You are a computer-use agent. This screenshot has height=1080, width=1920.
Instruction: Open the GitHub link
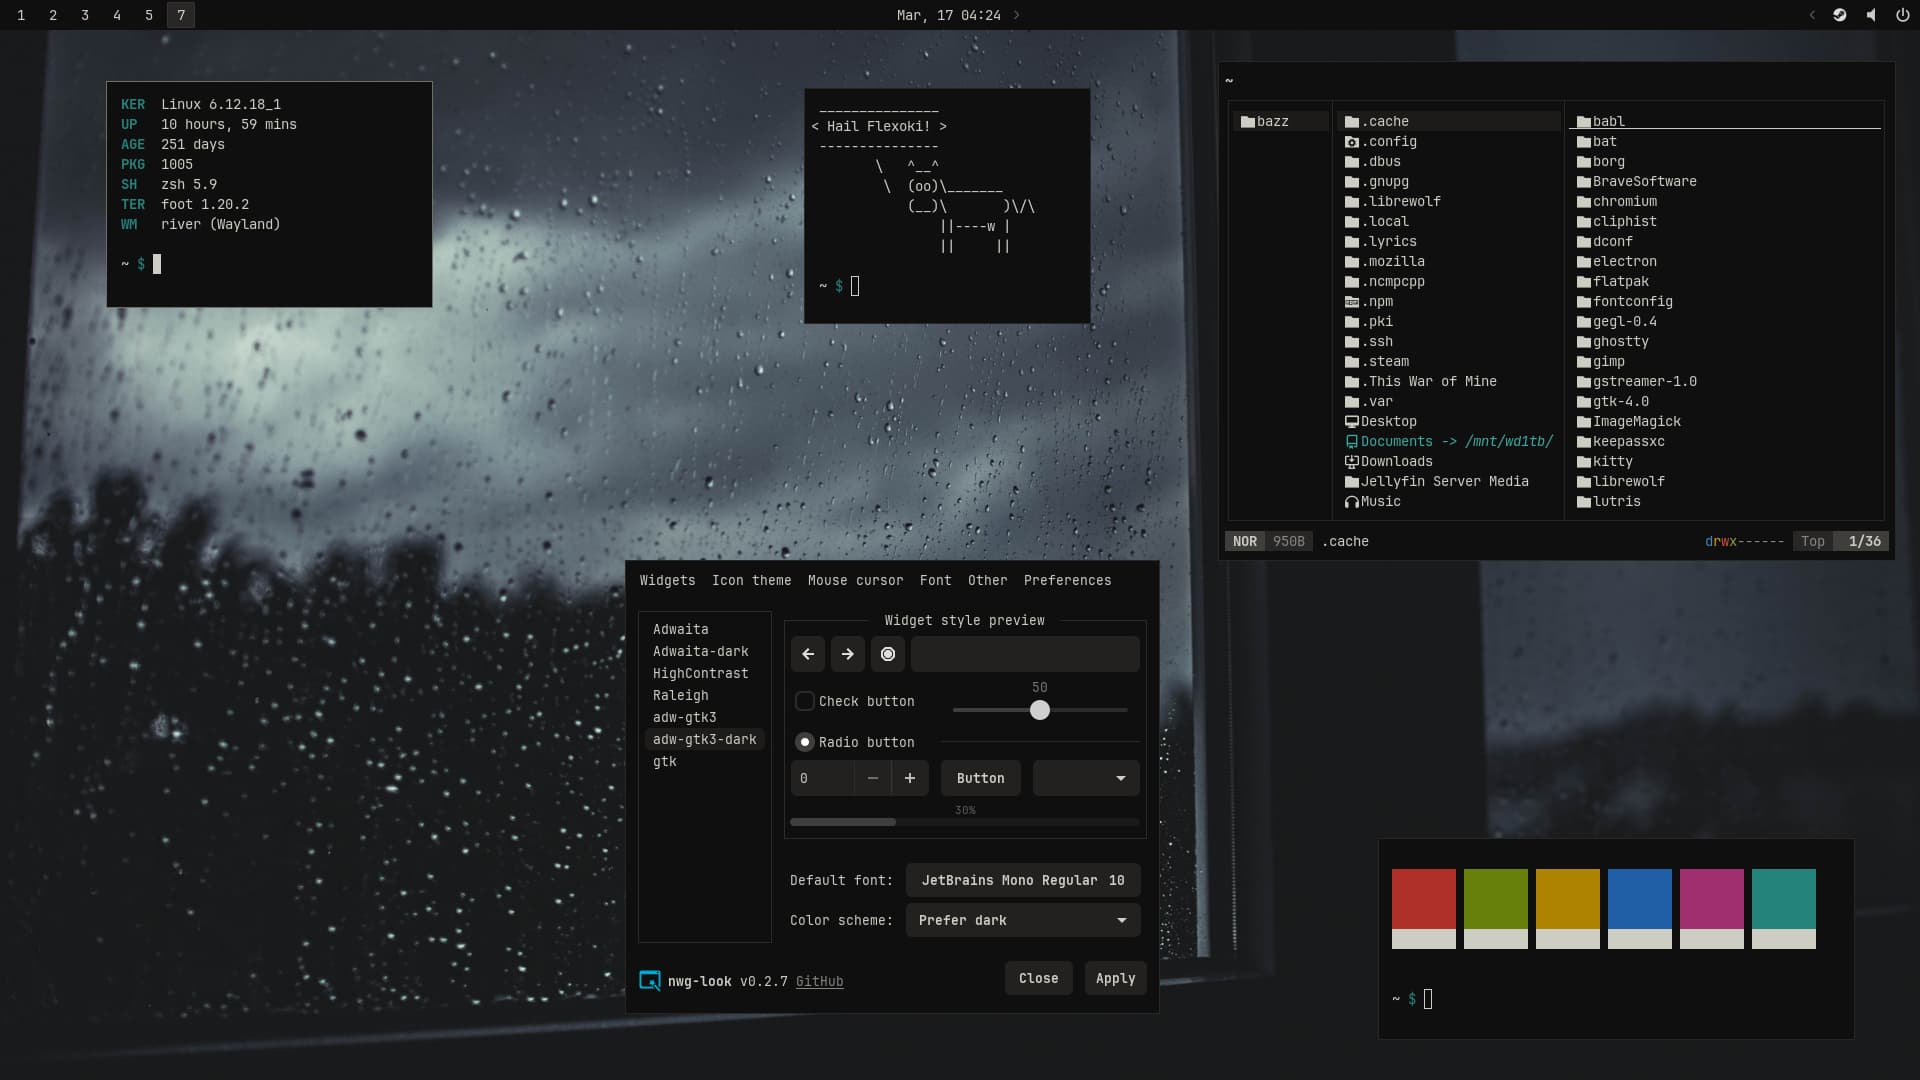point(819,981)
